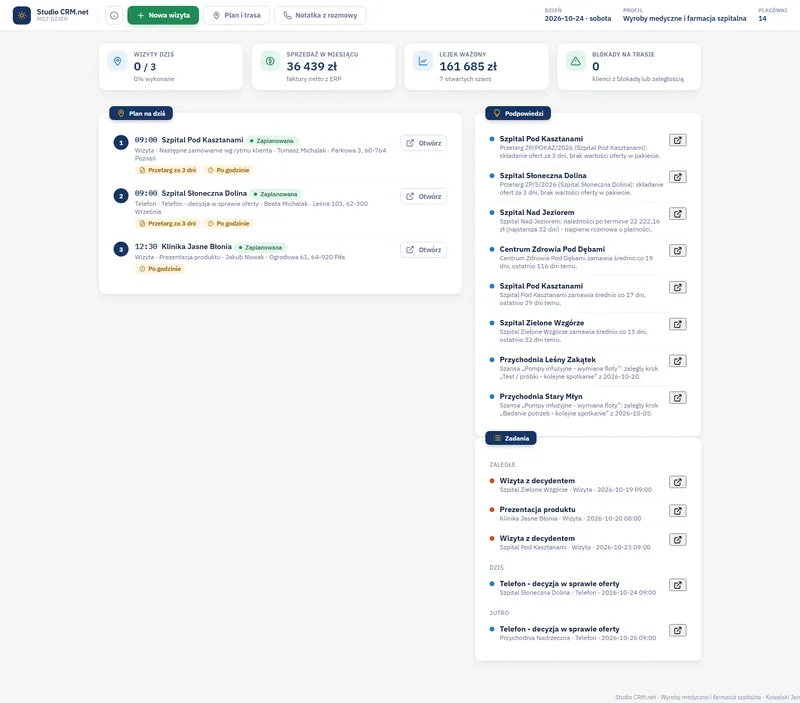Click the warning icon on Blokady na trasie card

pos(576,61)
